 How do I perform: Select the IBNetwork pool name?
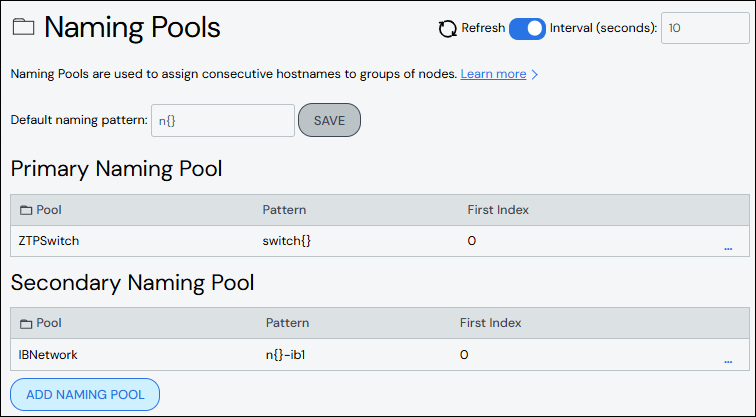point(48,355)
